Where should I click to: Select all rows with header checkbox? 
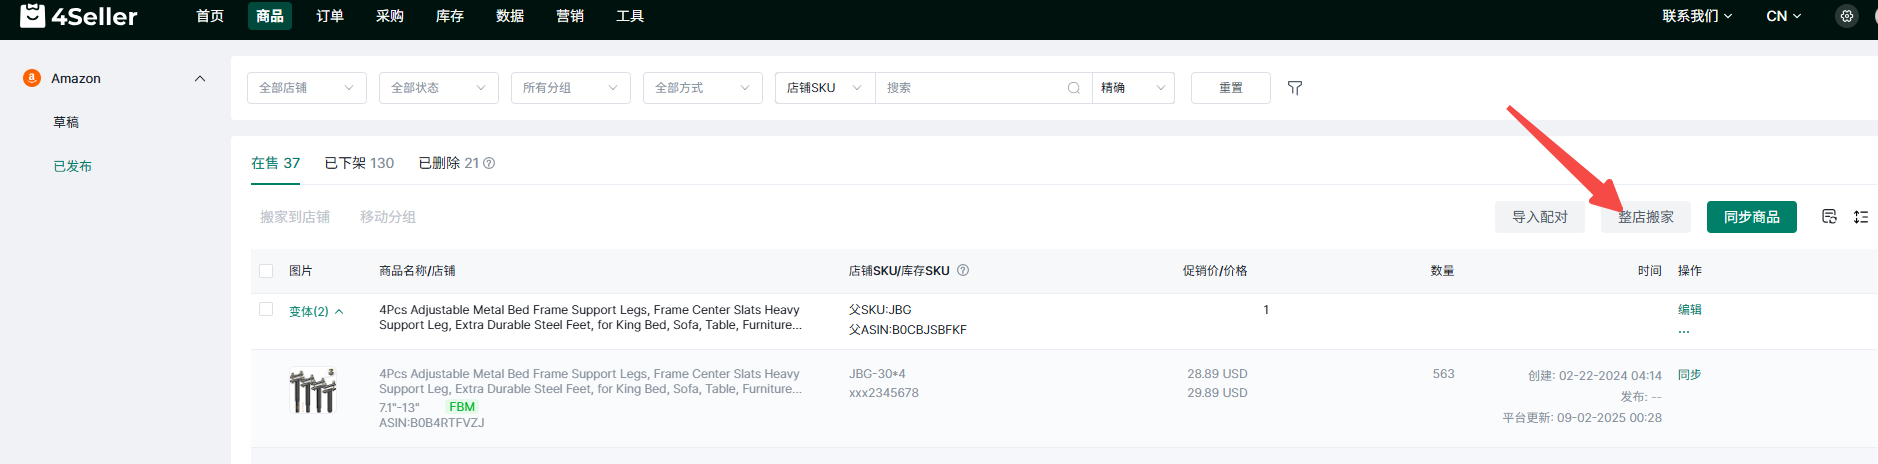coord(266,271)
